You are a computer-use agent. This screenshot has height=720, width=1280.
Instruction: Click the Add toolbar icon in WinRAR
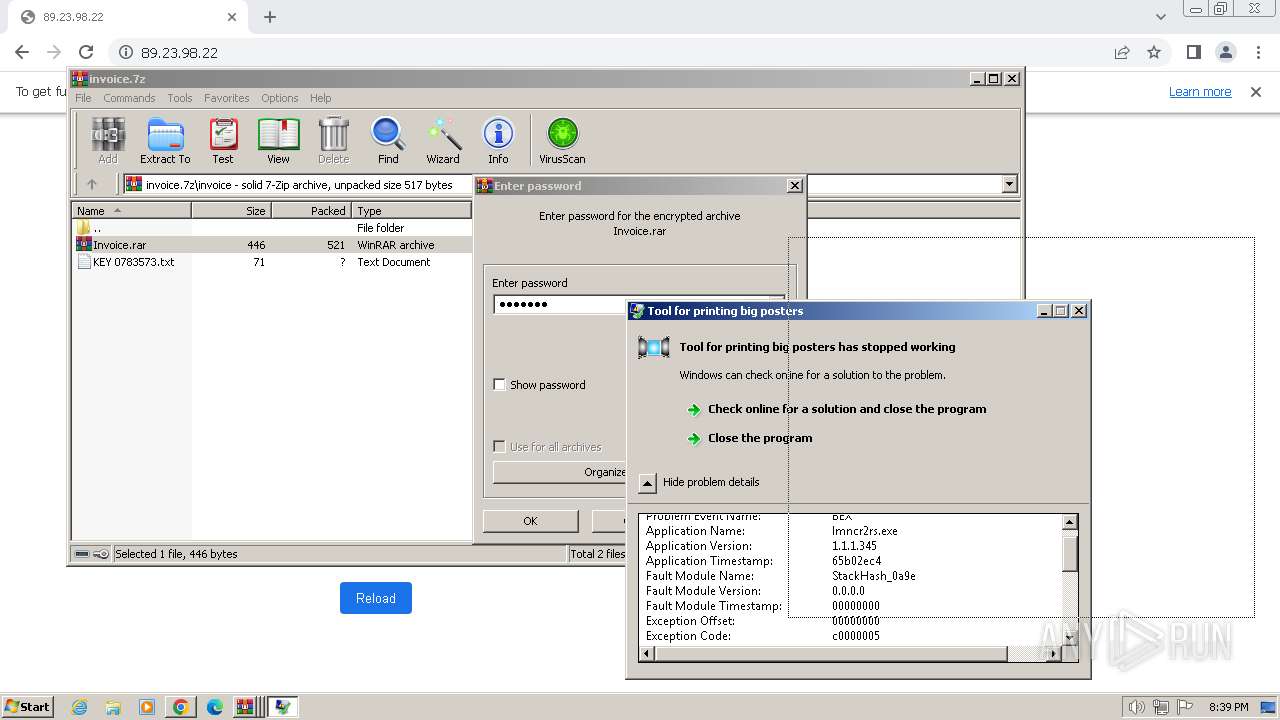pyautogui.click(x=108, y=140)
